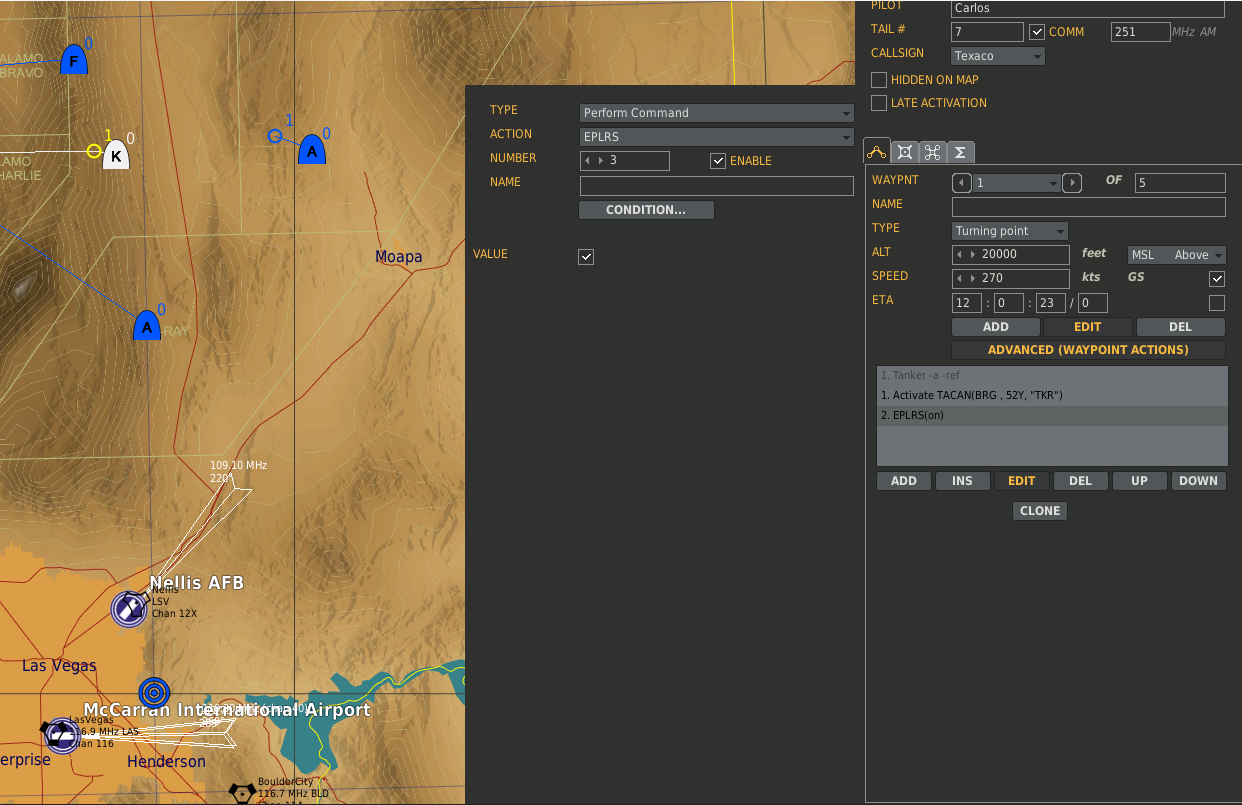Screen dimensions: 1242x805
Task: Click the CLONE button
Action: [x=1040, y=511]
